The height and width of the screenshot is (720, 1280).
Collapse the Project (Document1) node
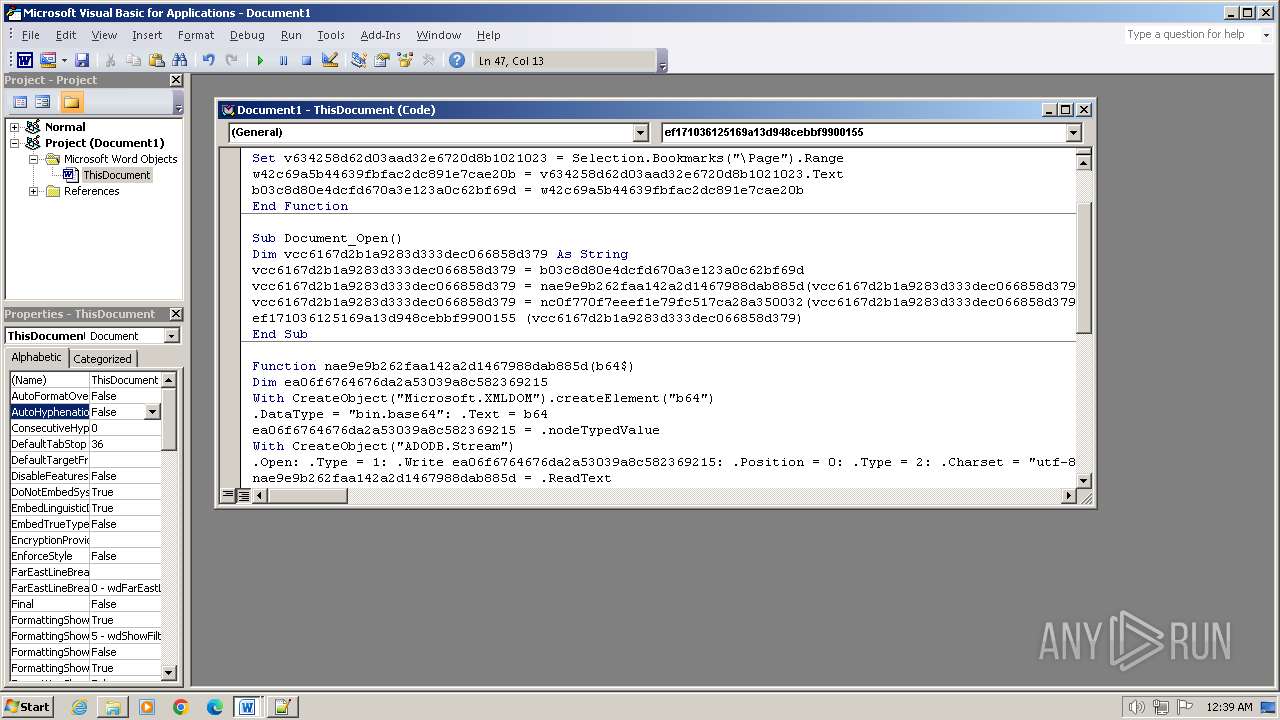click(15, 143)
